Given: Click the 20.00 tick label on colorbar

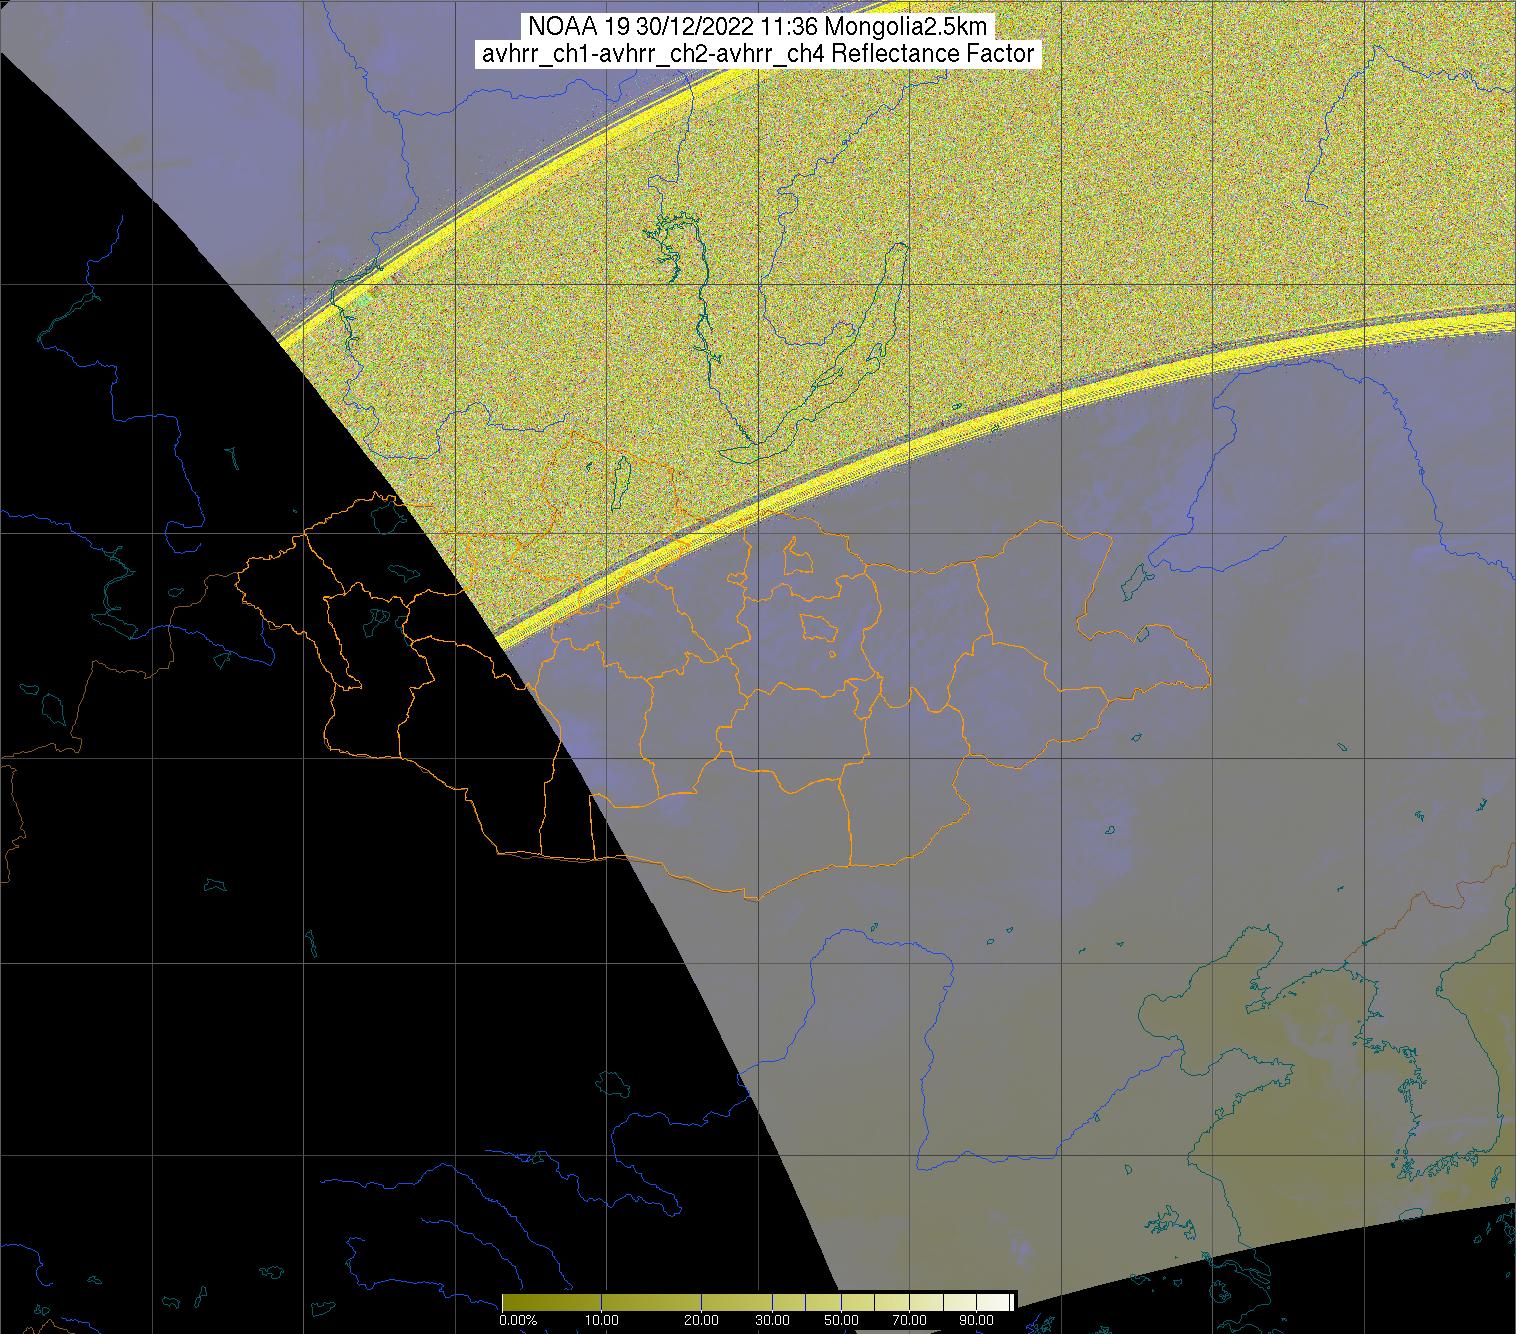Looking at the screenshot, I should (x=701, y=1321).
